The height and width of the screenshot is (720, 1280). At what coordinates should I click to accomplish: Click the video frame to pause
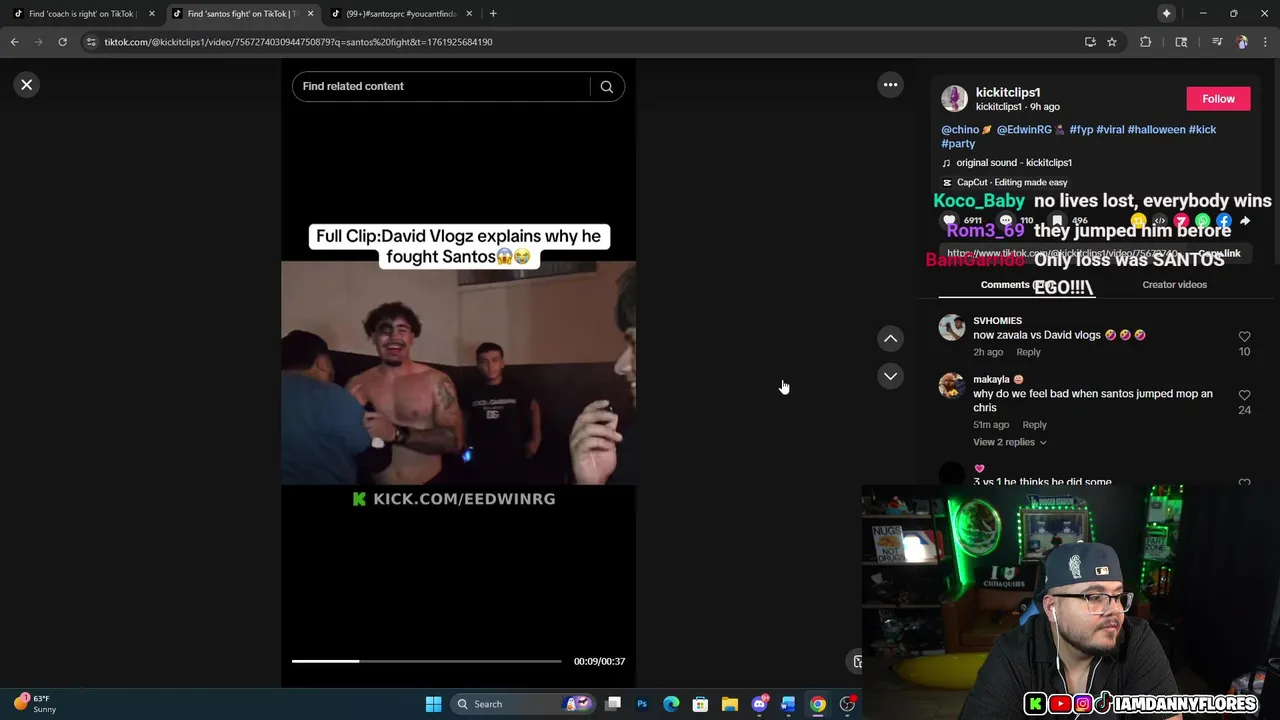pyautogui.click(x=458, y=373)
